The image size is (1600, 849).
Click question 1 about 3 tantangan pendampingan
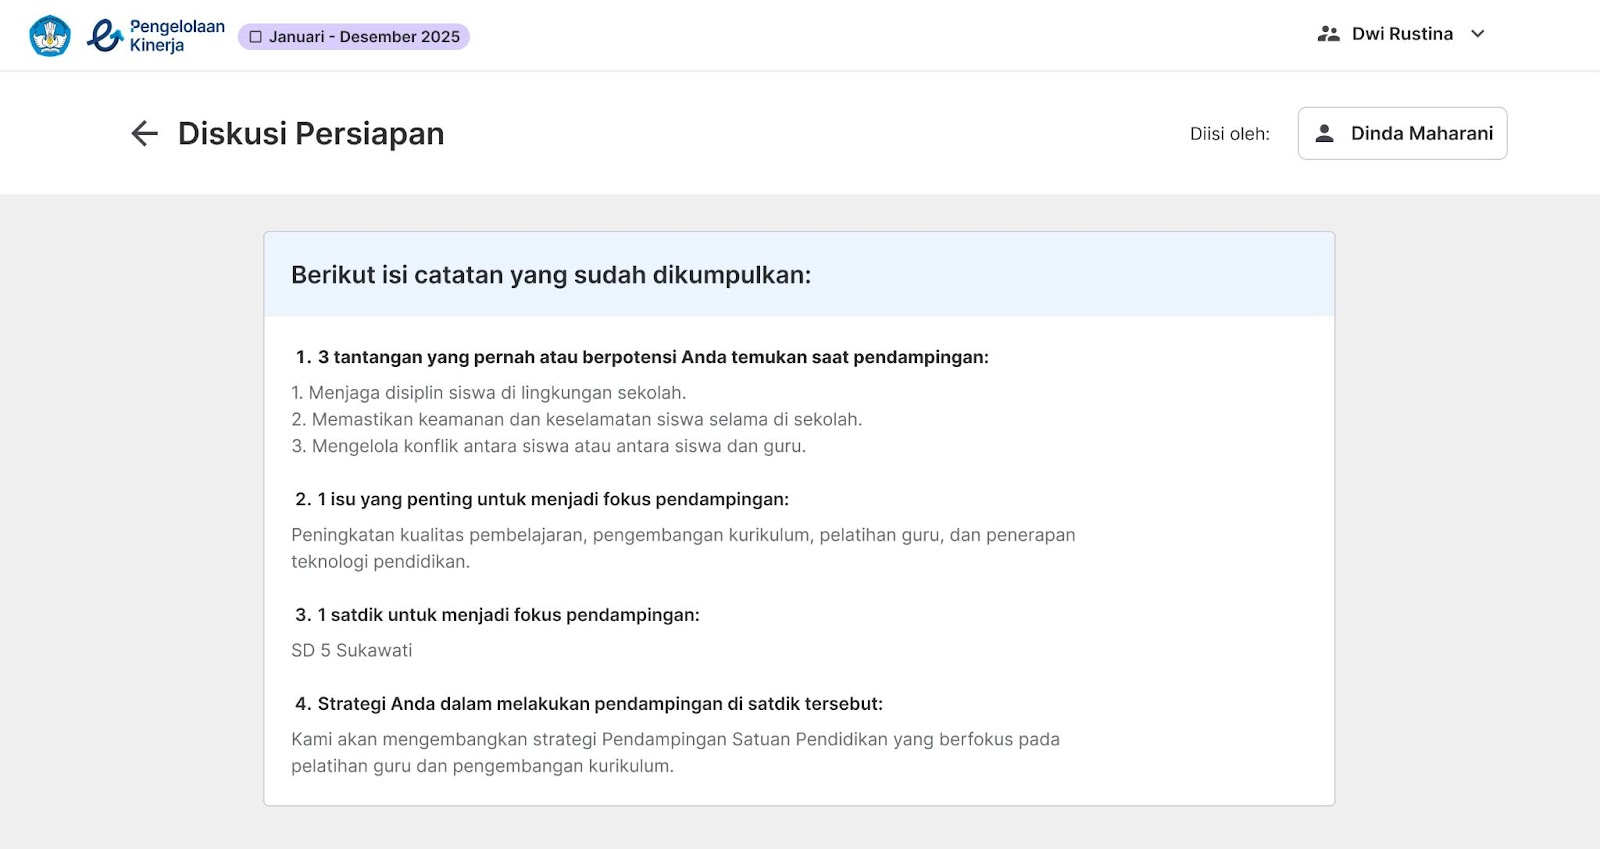642,357
